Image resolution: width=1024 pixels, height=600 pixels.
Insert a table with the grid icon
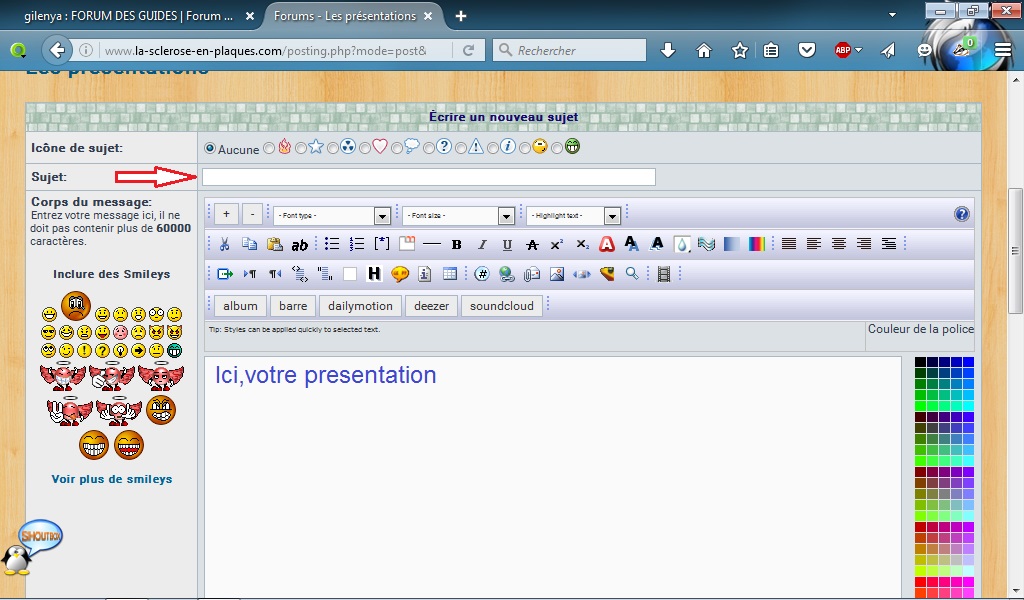[449, 274]
